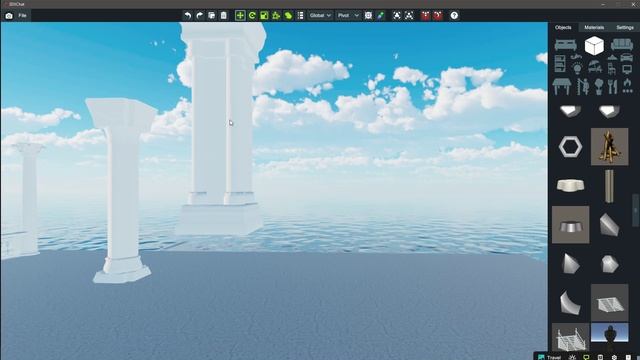
Task: Pick the curved quarter-arc thumbnail
Action: click(x=570, y=302)
